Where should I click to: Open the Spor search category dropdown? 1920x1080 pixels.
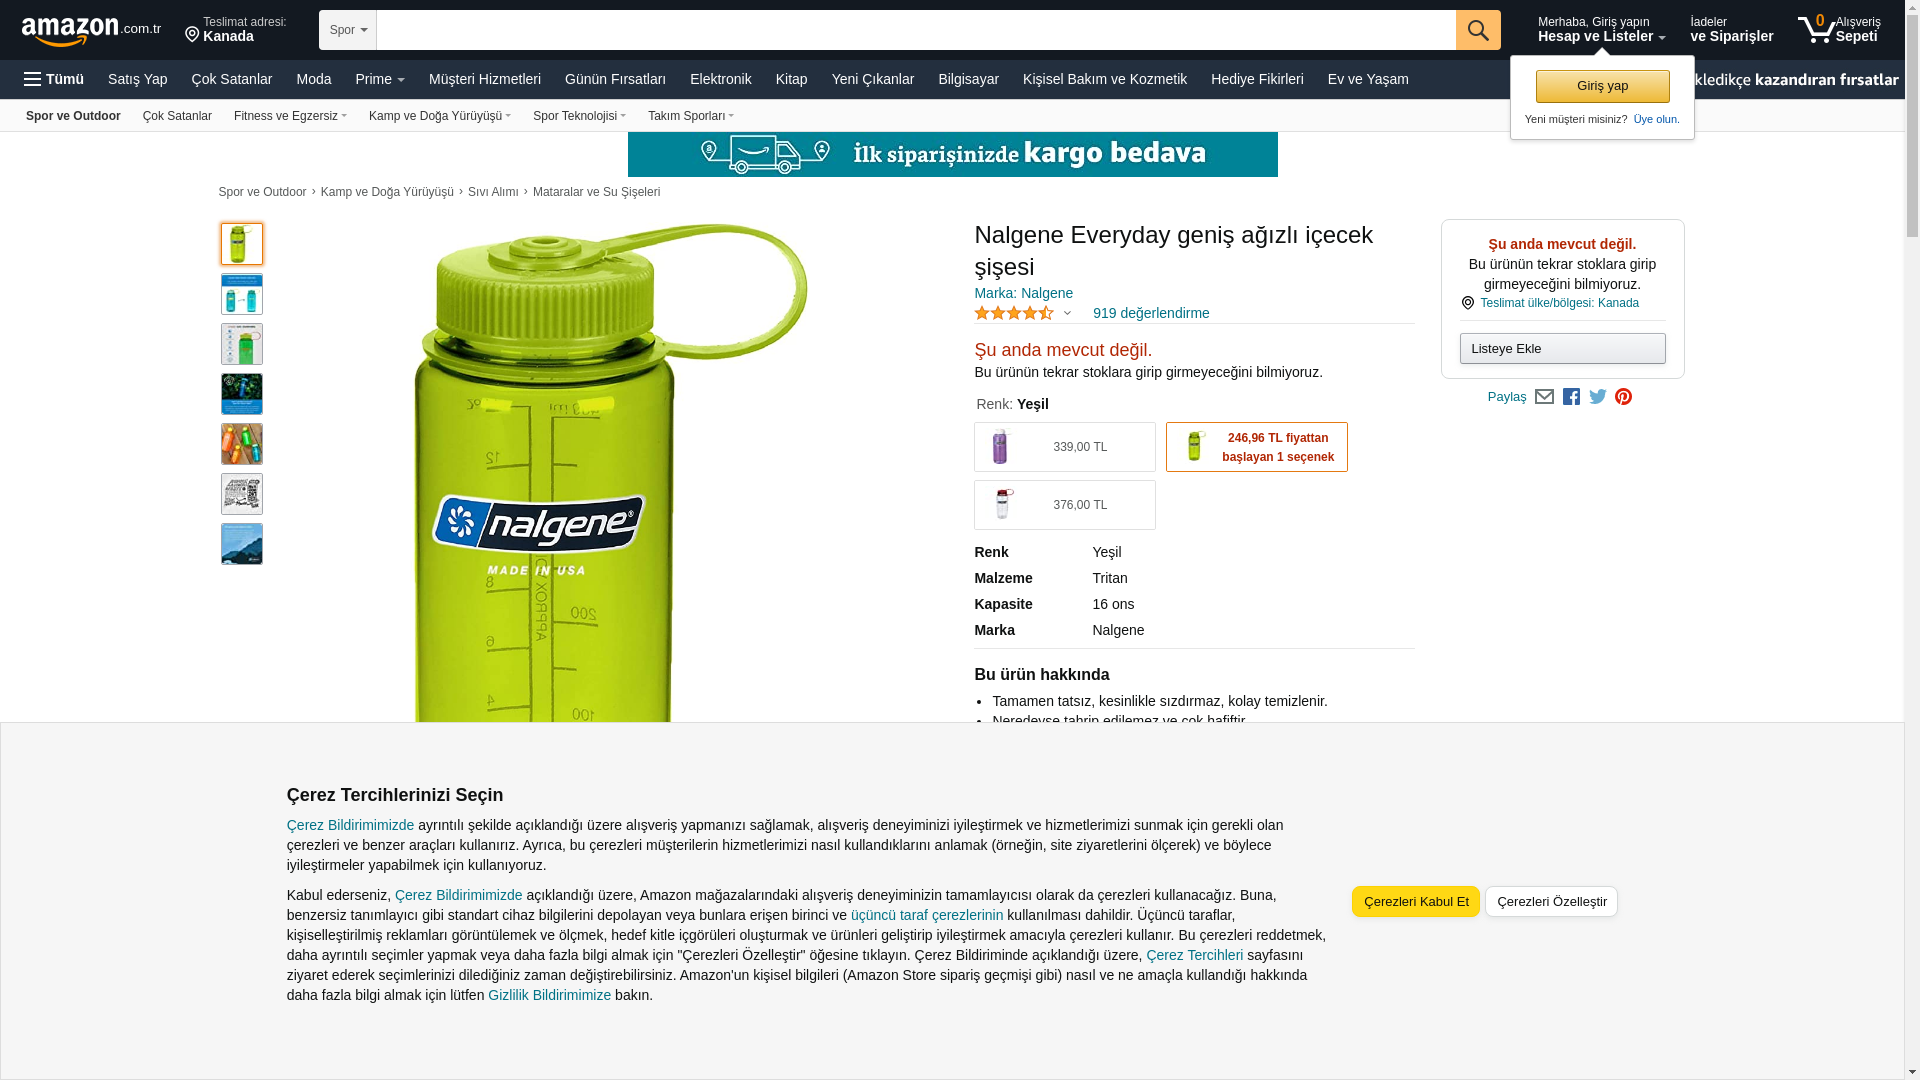(x=348, y=30)
